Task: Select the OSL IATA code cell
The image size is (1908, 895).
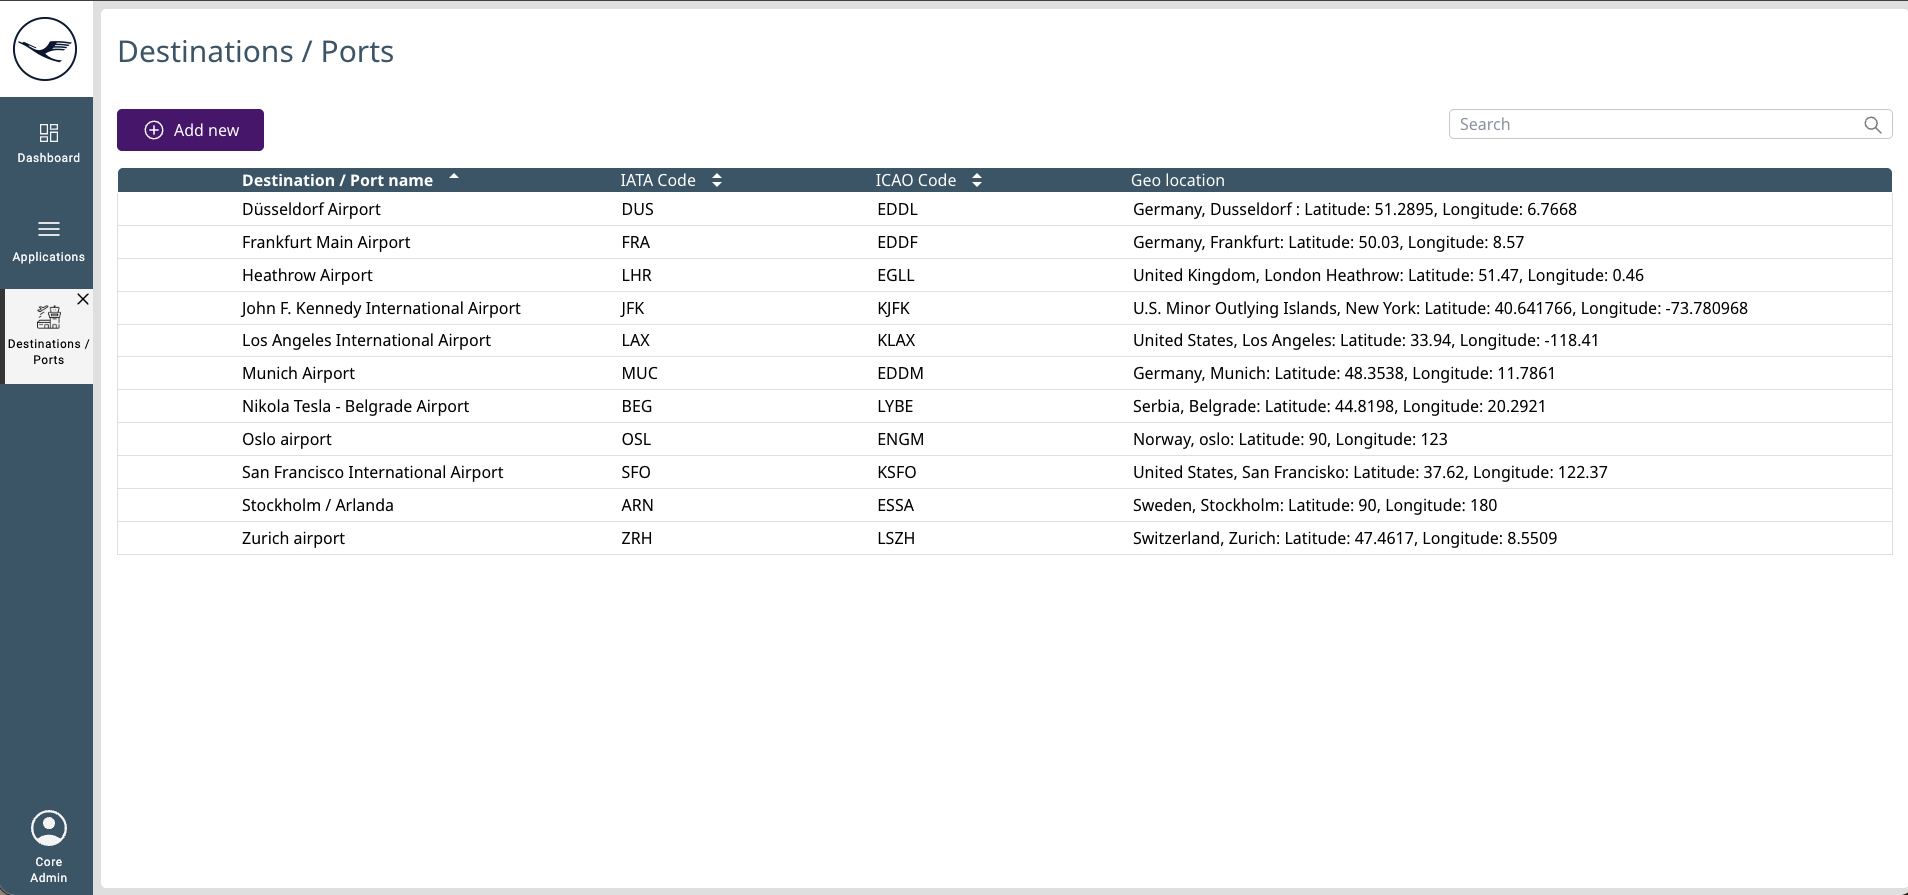Action: (636, 439)
